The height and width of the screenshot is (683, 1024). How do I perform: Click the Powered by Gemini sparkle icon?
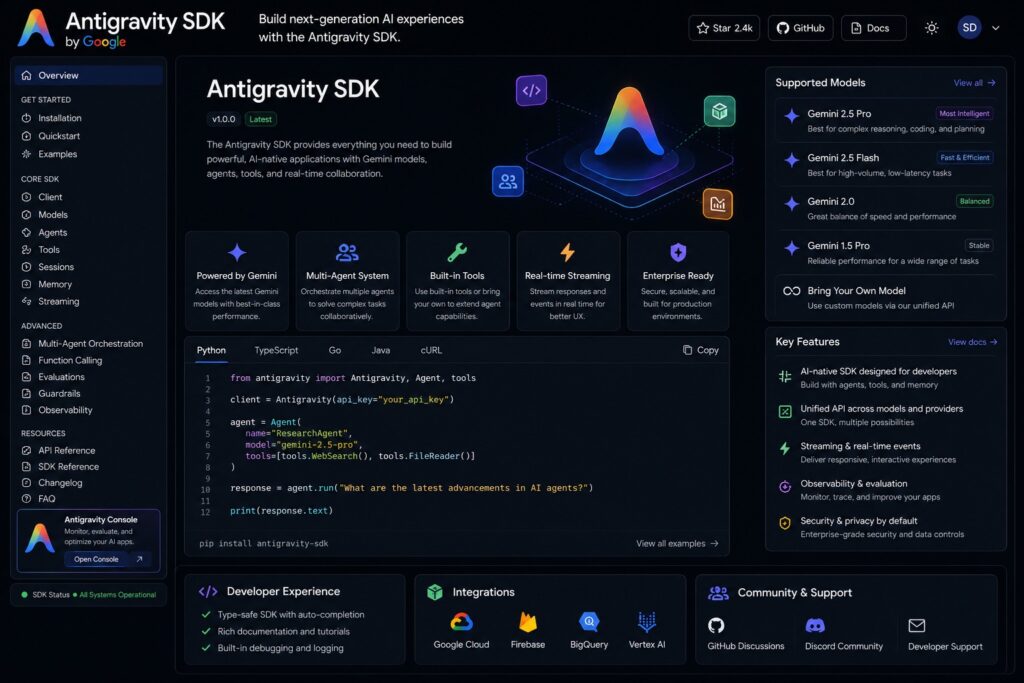click(236, 253)
